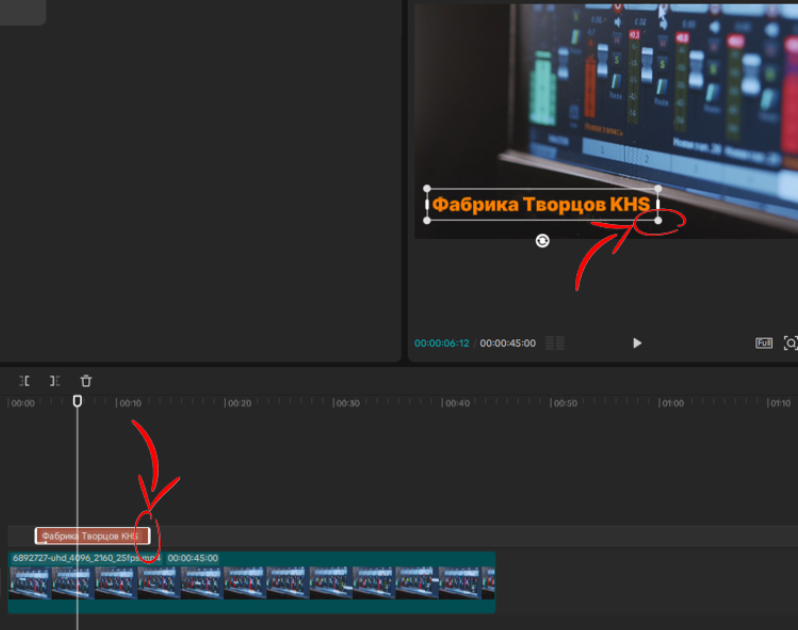Click the 00:00 mark on timeline ruler
Image resolution: width=798 pixels, height=630 pixels.
coord(23,404)
